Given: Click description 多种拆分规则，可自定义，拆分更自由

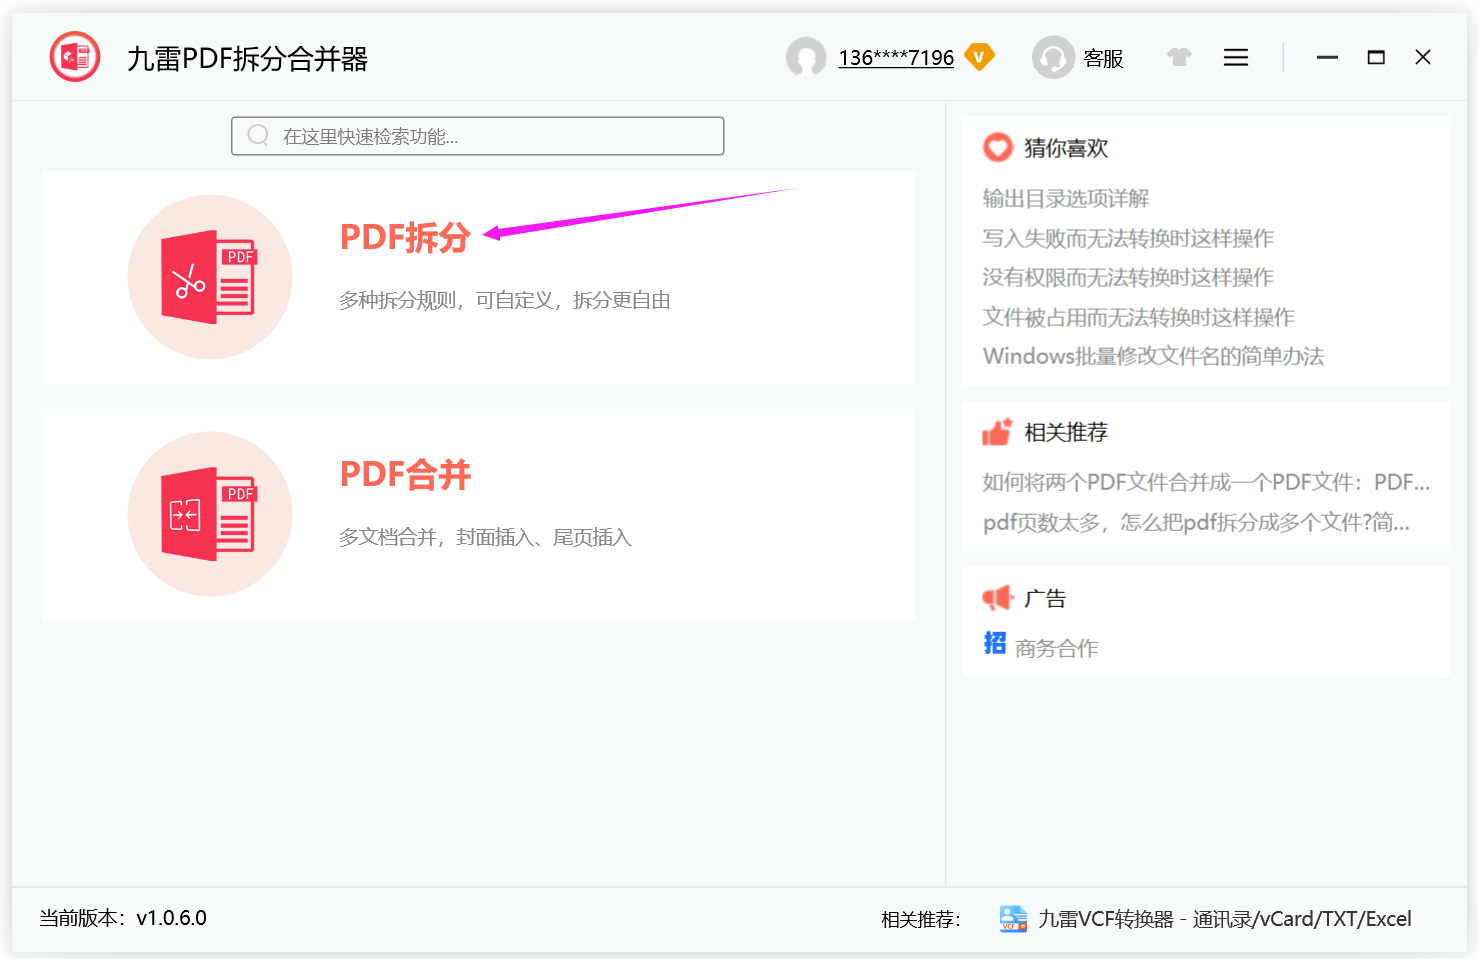Looking at the screenshot, I should [505, 300].
